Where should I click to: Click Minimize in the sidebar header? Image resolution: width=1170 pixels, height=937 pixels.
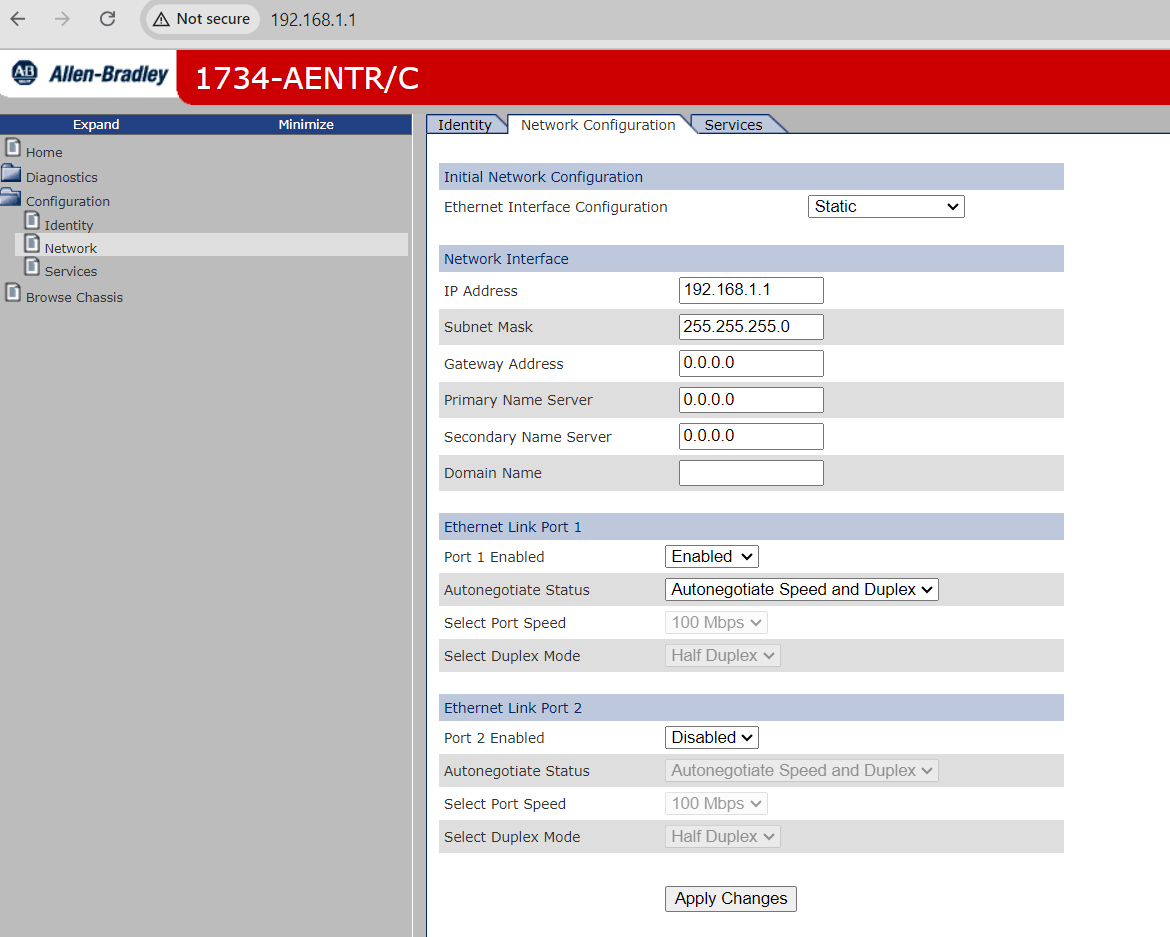(x=306, y=125)
